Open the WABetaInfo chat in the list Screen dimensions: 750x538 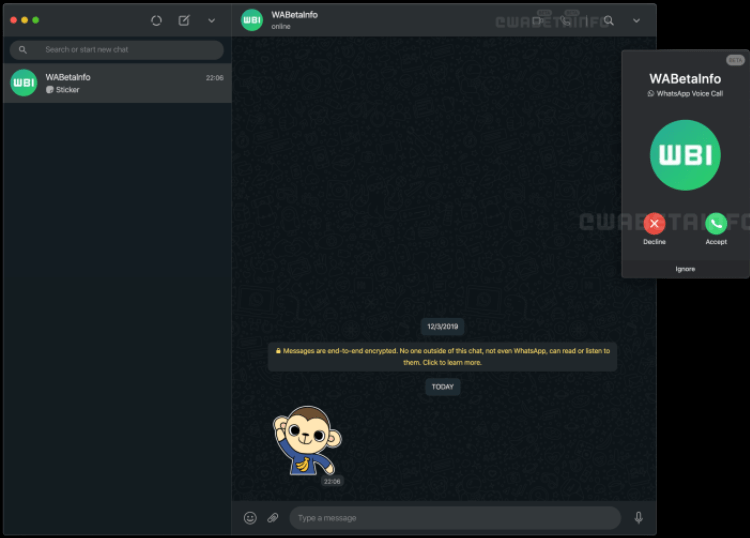pyautogui.click(x=117, y=83)
